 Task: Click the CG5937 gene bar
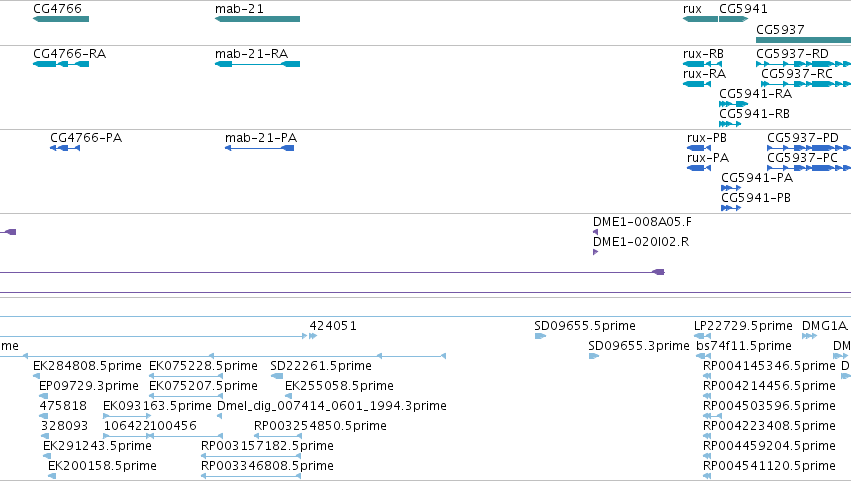[x=803, y=40]
